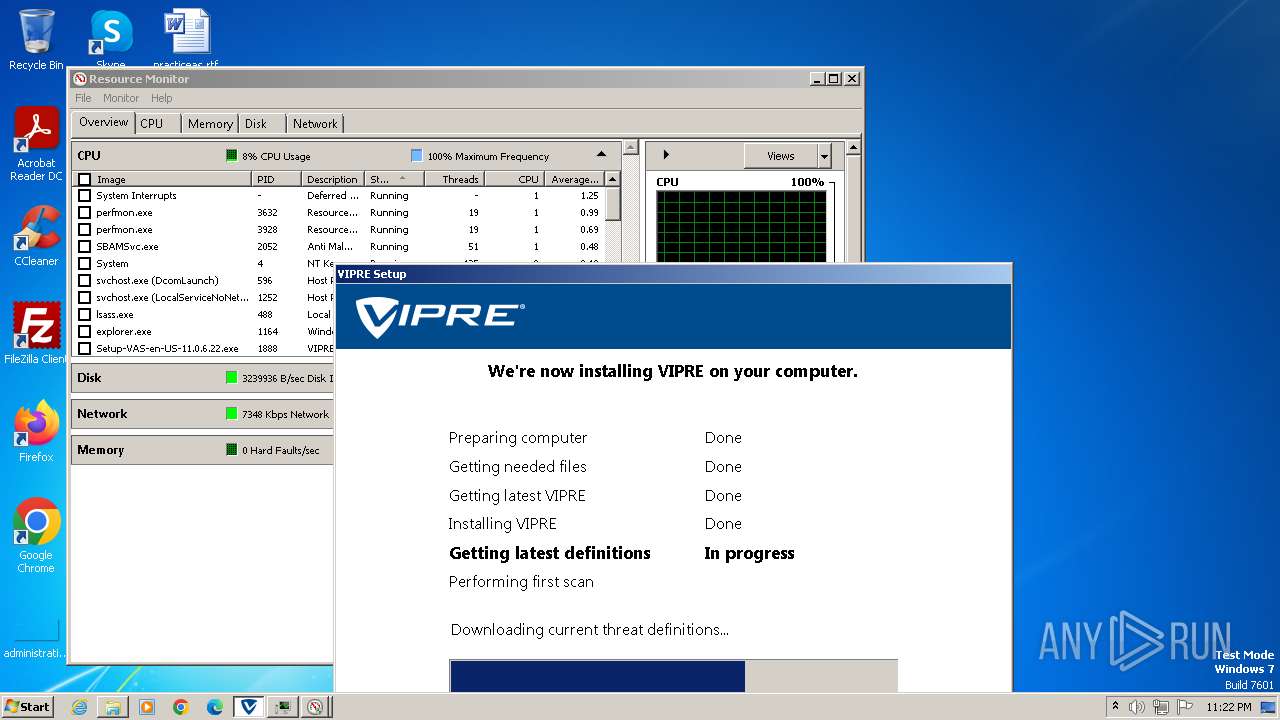Check the System PID 4 checkbox
Screen dimensions: 1280x720
[85, 264]
